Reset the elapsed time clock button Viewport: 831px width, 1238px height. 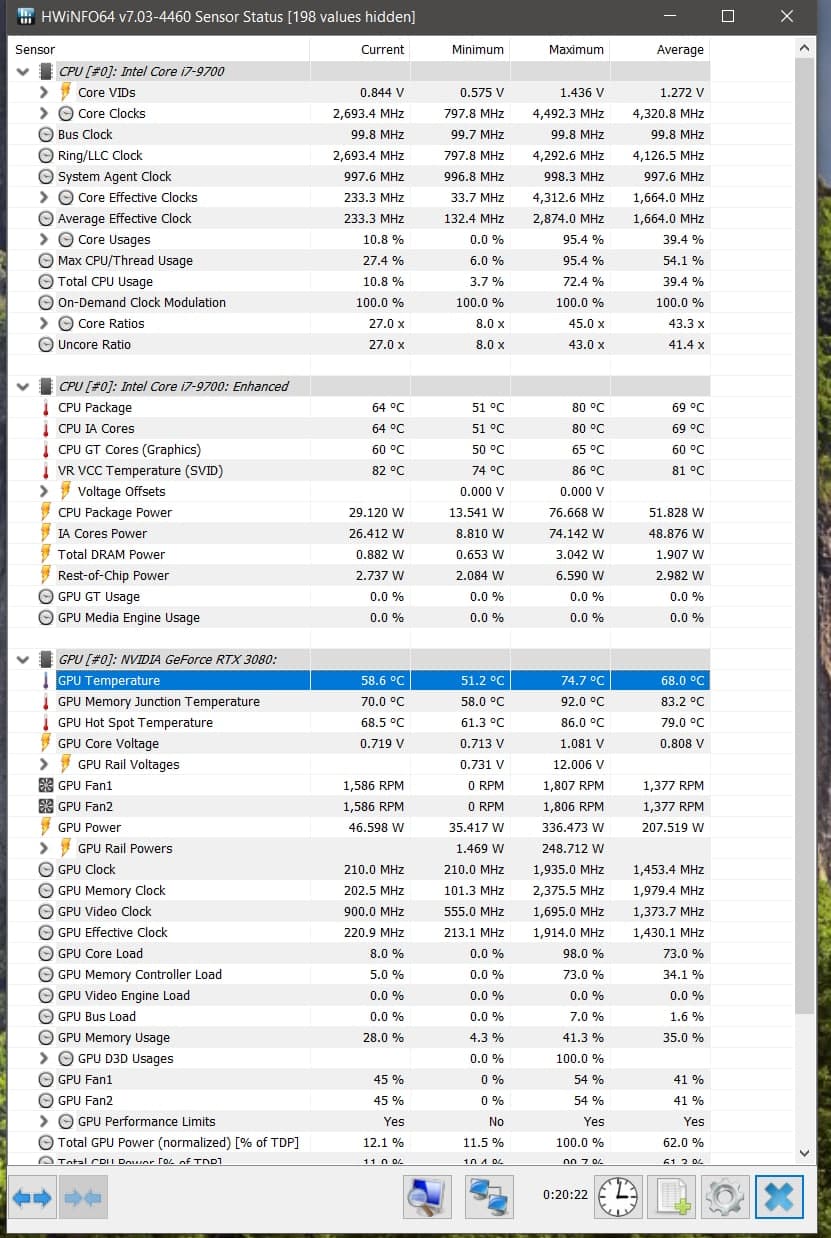pos(619,1196)
